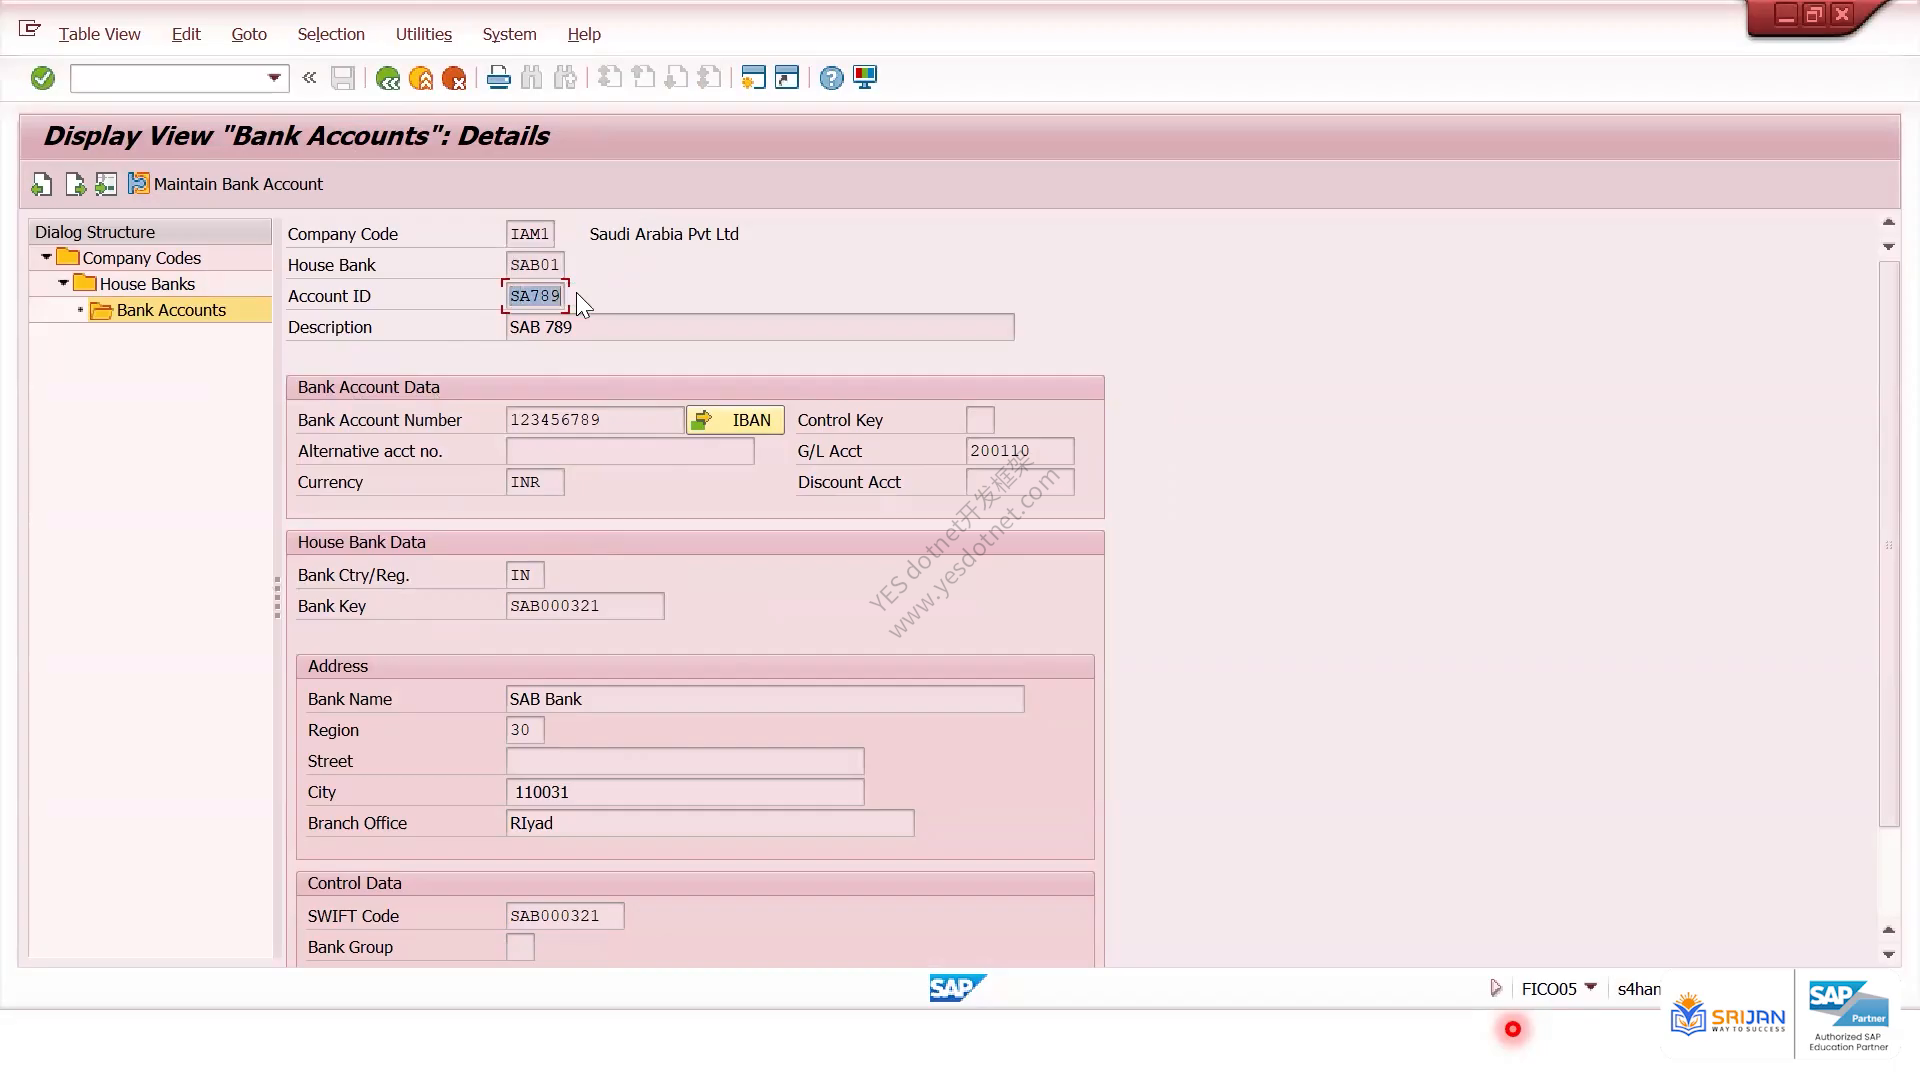Open the Help menu
1920x1080 pixels.
point(584,34)
